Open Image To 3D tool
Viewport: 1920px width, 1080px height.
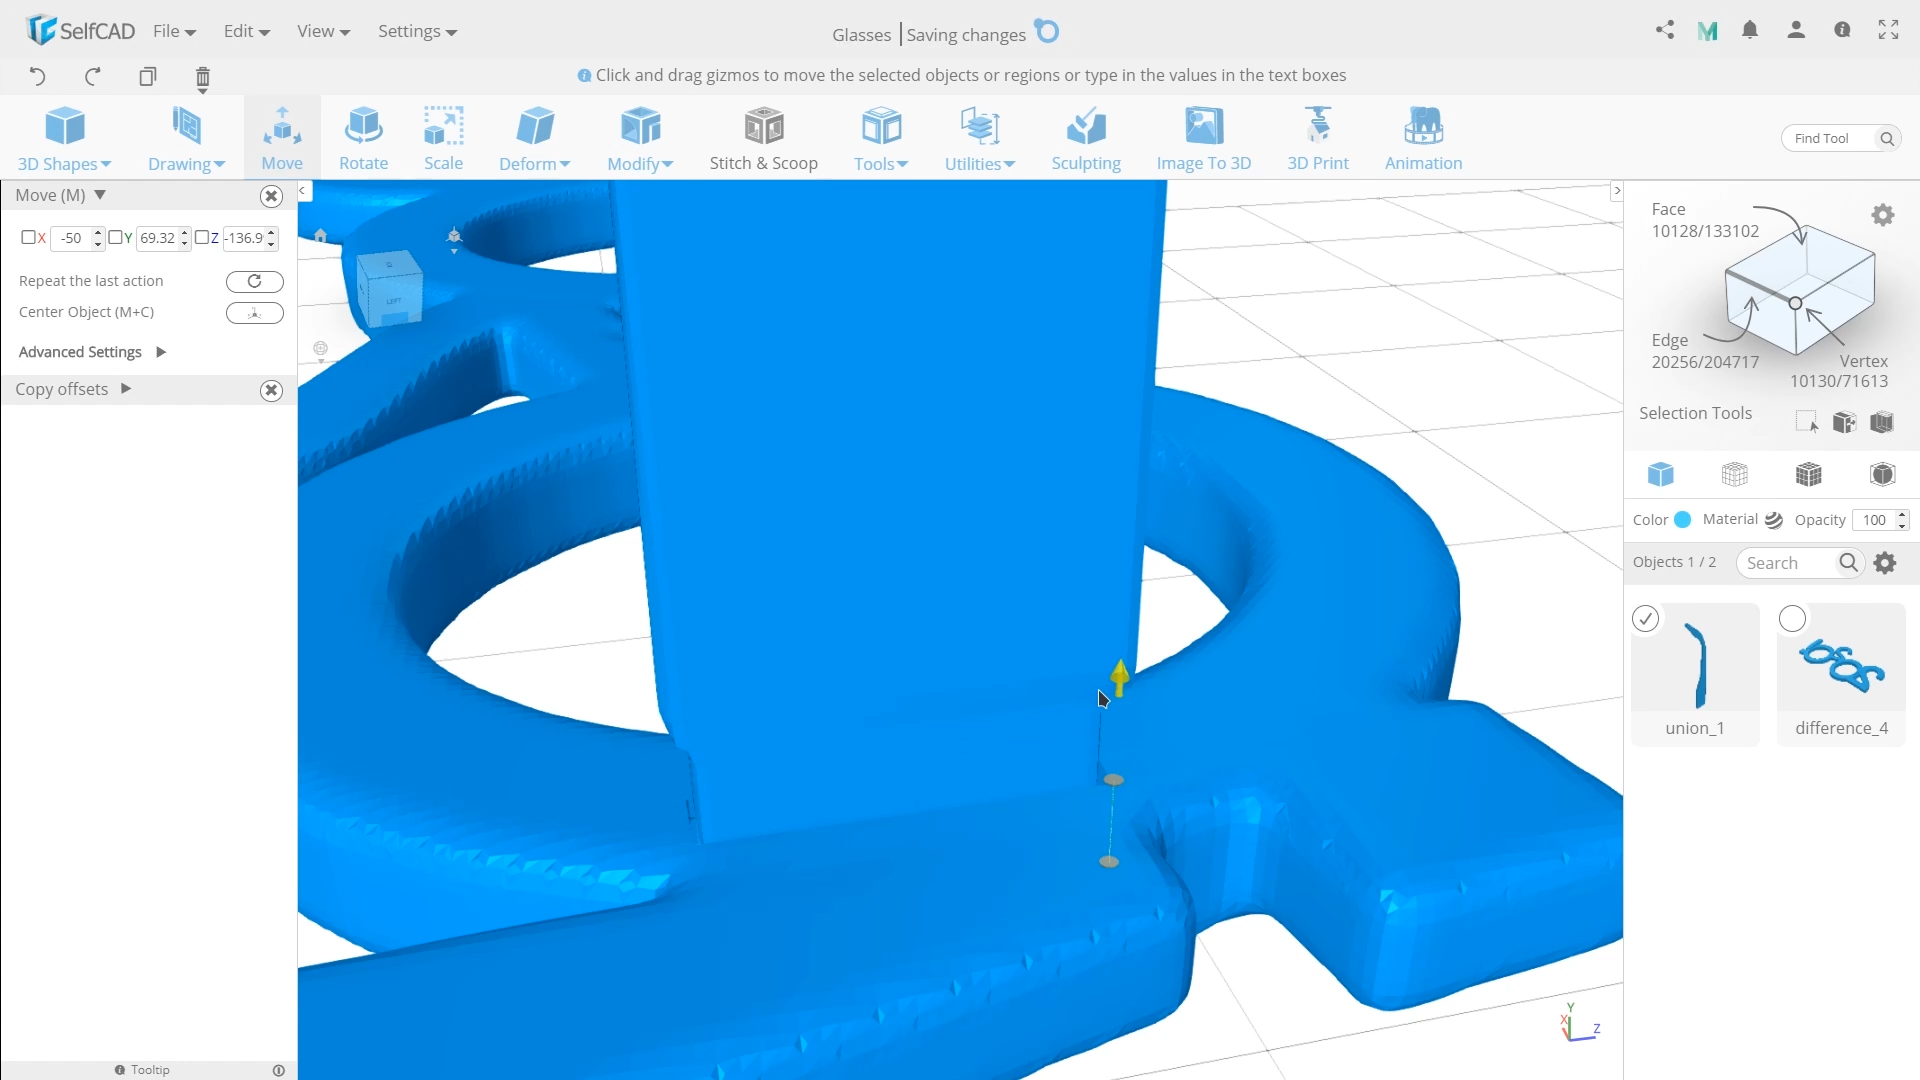(x=1204, y=138)
